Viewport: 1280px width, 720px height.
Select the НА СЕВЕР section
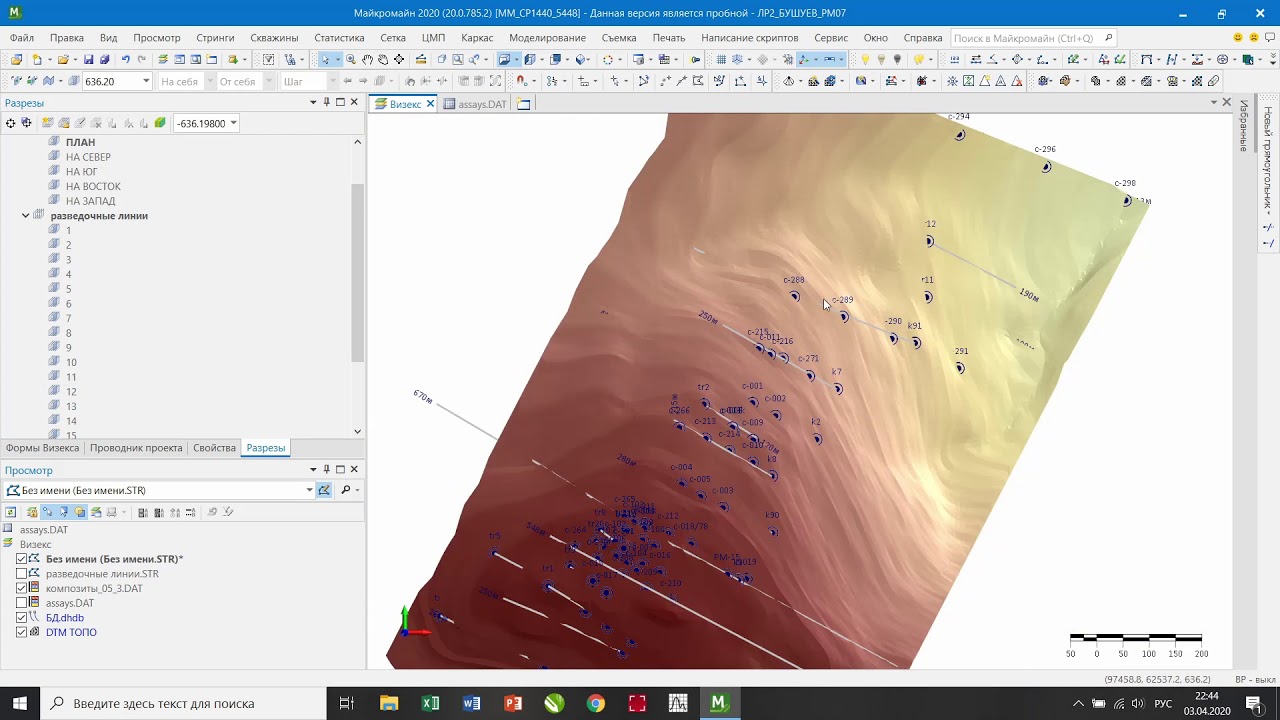(88, 157)
